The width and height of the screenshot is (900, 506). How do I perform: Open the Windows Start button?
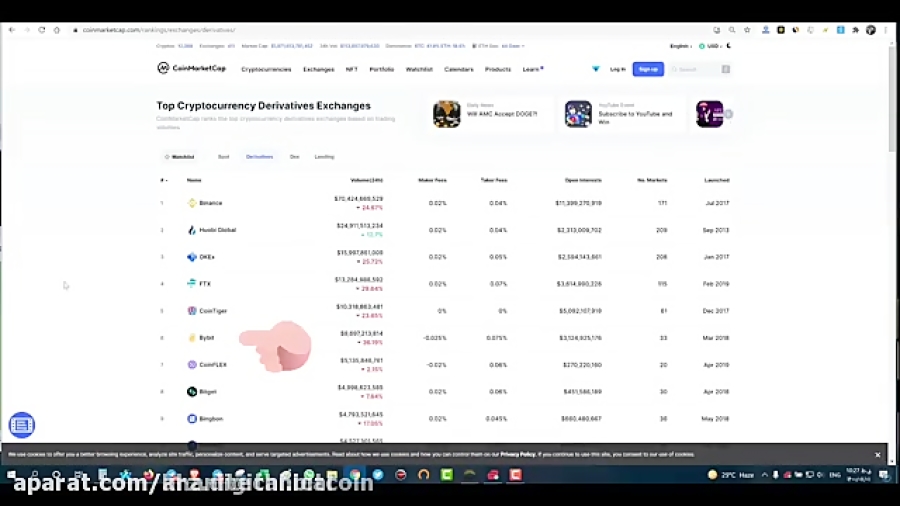11,475
